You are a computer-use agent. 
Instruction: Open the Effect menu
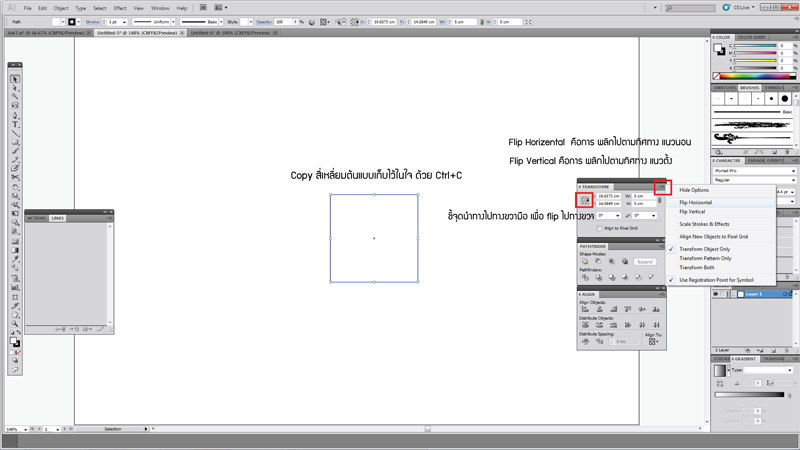(x=120, y=8)
